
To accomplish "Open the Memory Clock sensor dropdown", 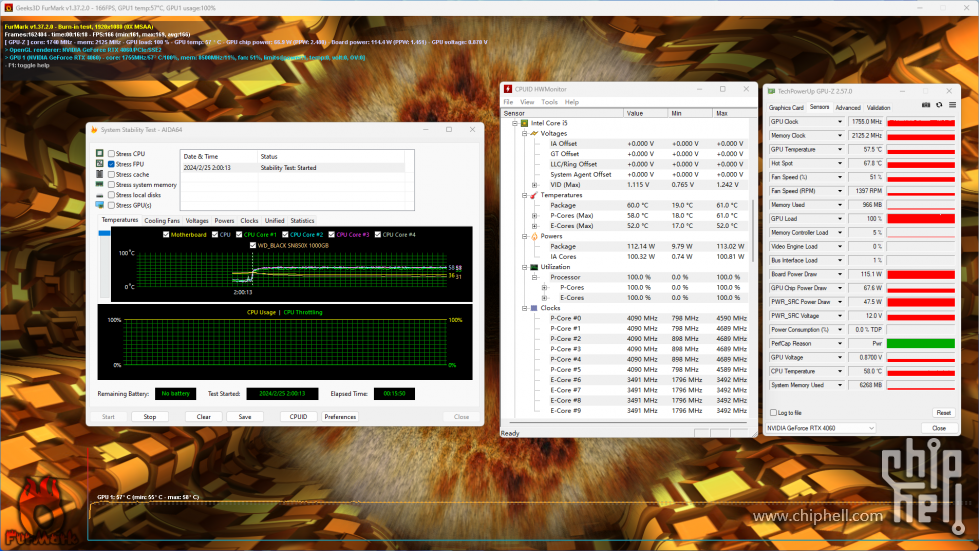I will click(839, 135).
